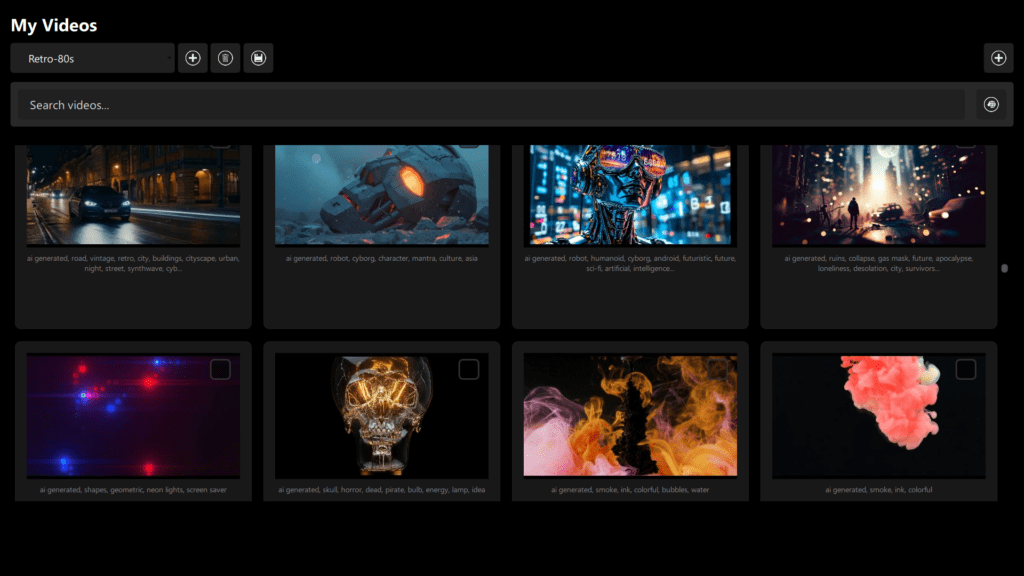Click the floppy disk save icon
This screenshot has width=1024, height=576.
pos(258,58)
